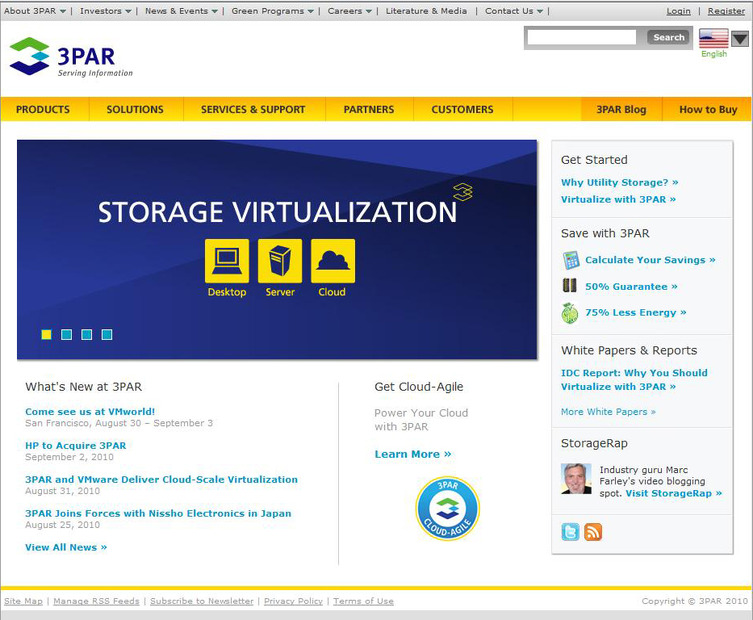Open the SOLUTIONS navigation tab
The image size is (753, 620).
[135, 109]
